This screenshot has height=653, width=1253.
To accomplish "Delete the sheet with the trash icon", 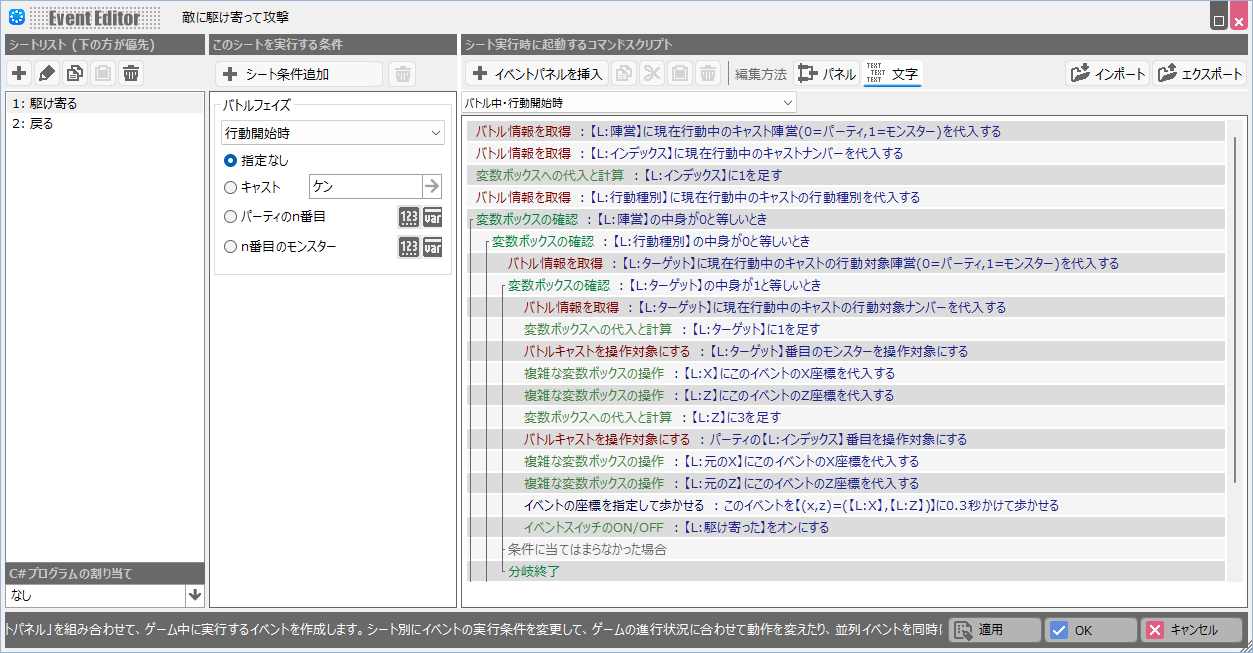I will [x=131, y=73].
